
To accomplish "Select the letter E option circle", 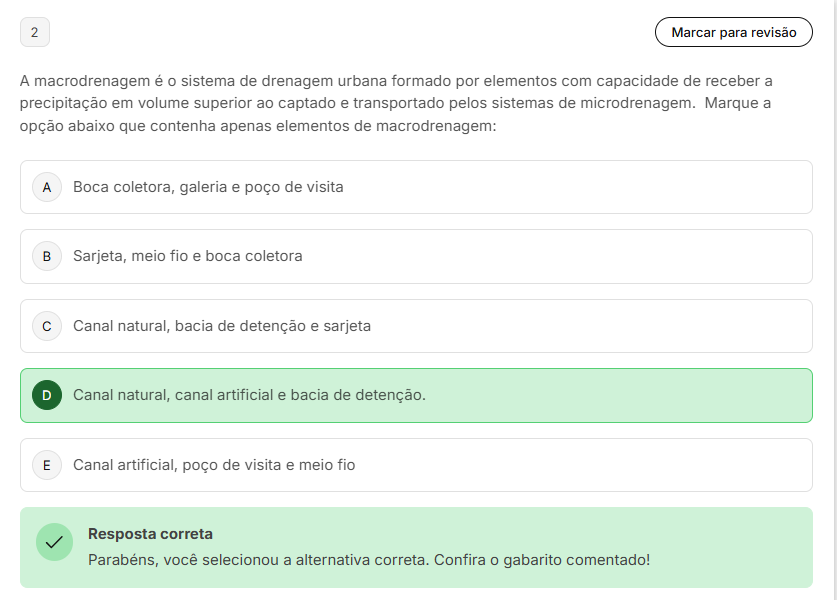I will pos(47,465).
